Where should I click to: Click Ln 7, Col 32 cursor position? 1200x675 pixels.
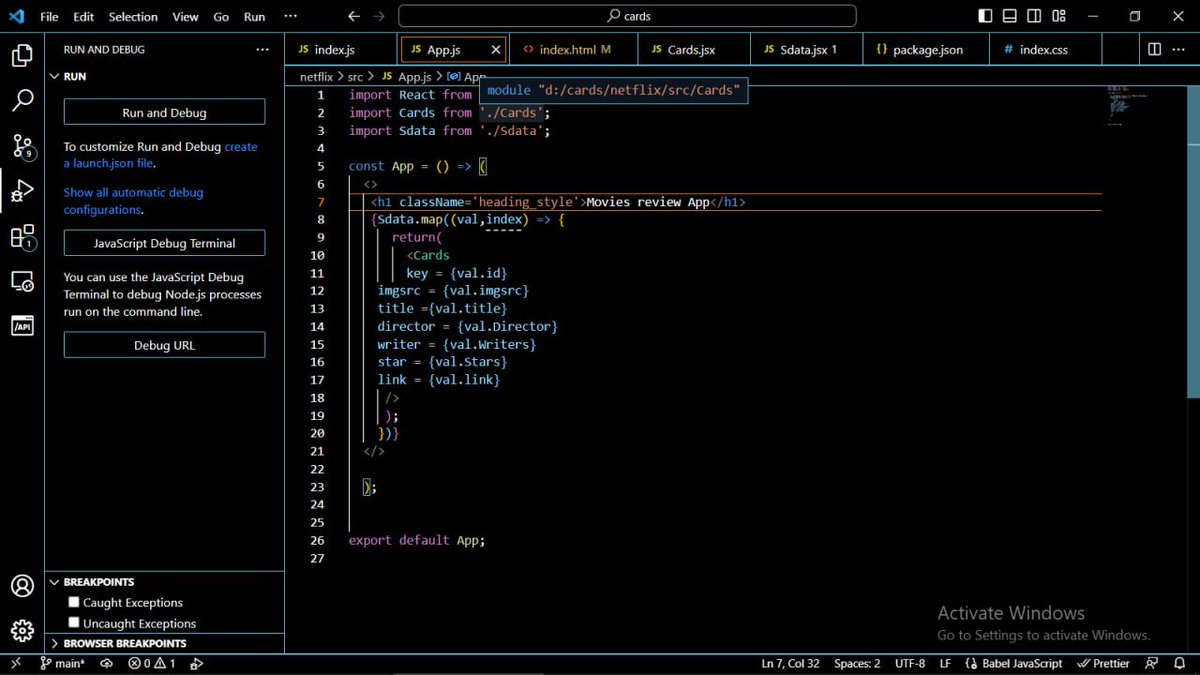point(790,663)
